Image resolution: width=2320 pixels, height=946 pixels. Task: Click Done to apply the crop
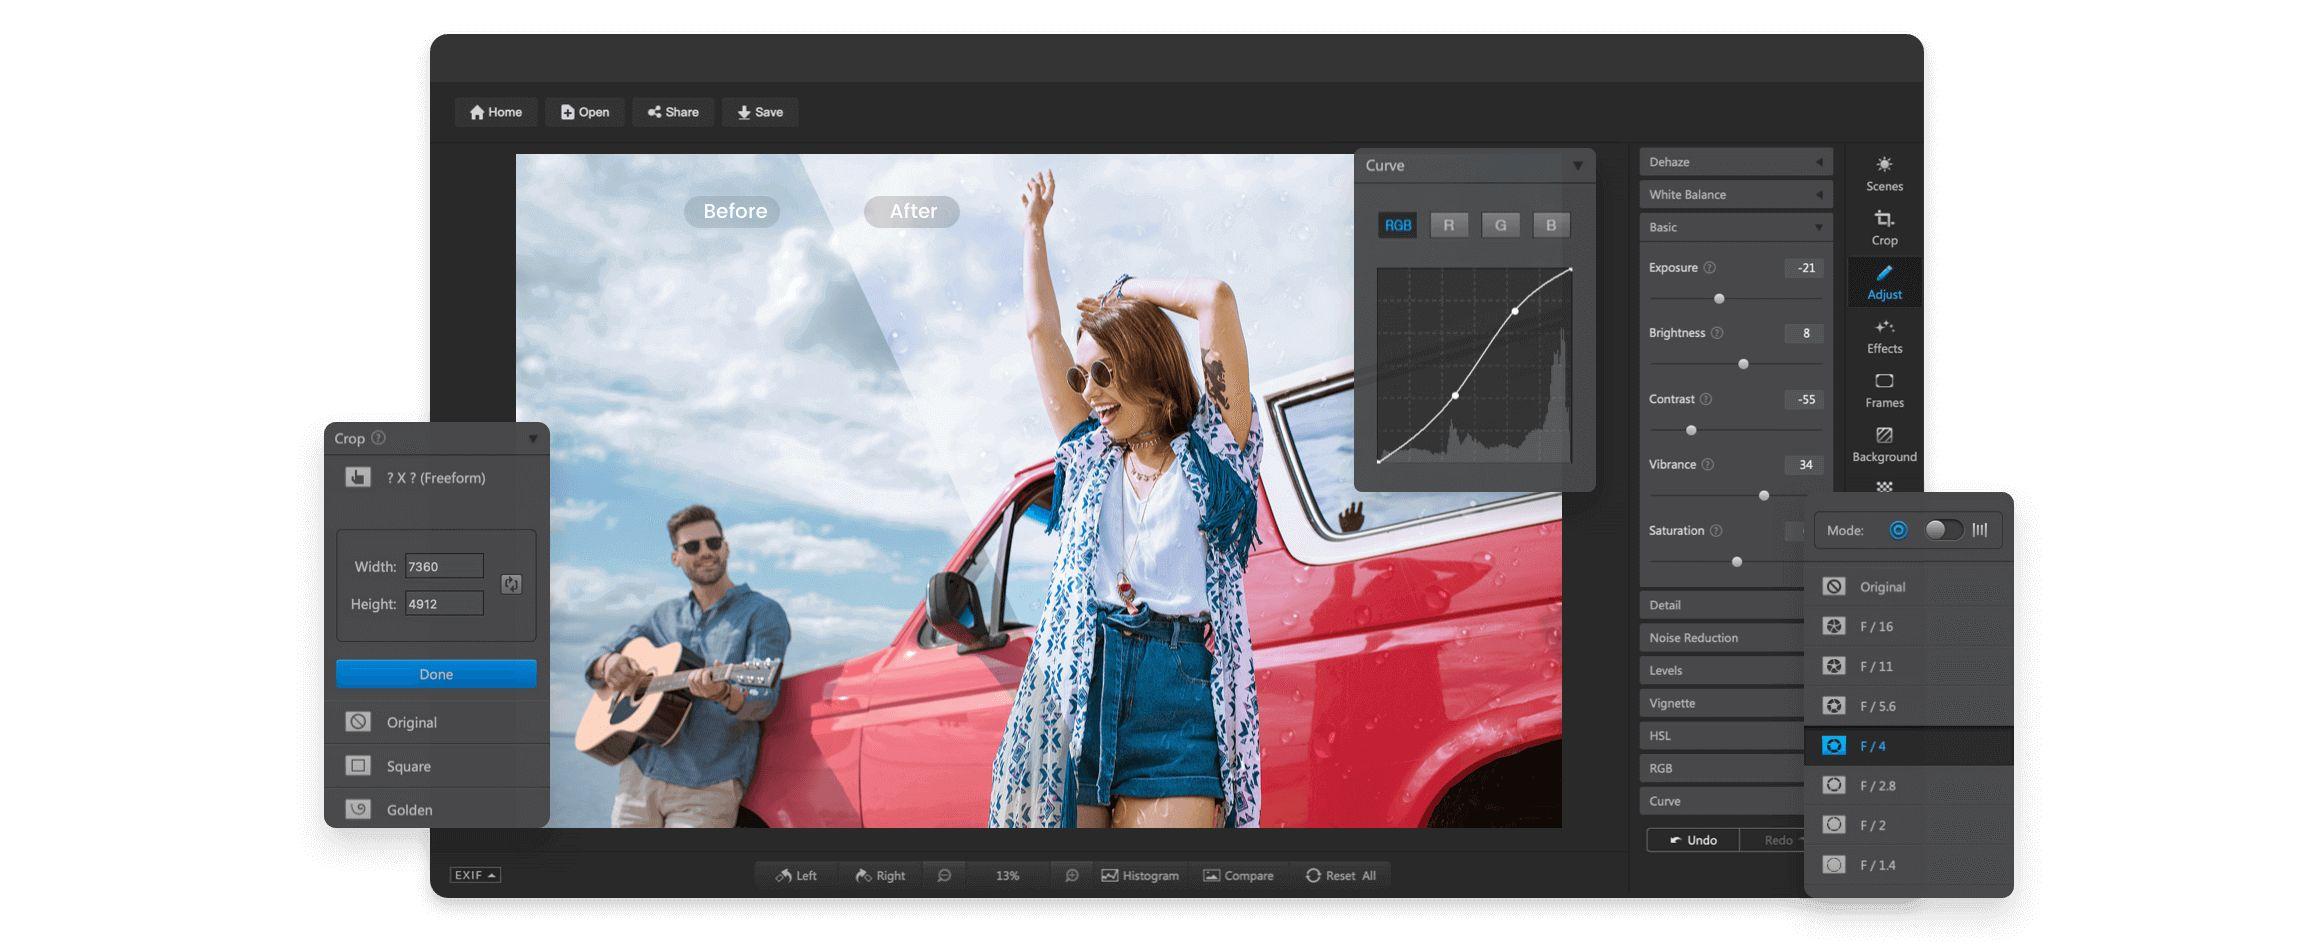click(436, 673)
